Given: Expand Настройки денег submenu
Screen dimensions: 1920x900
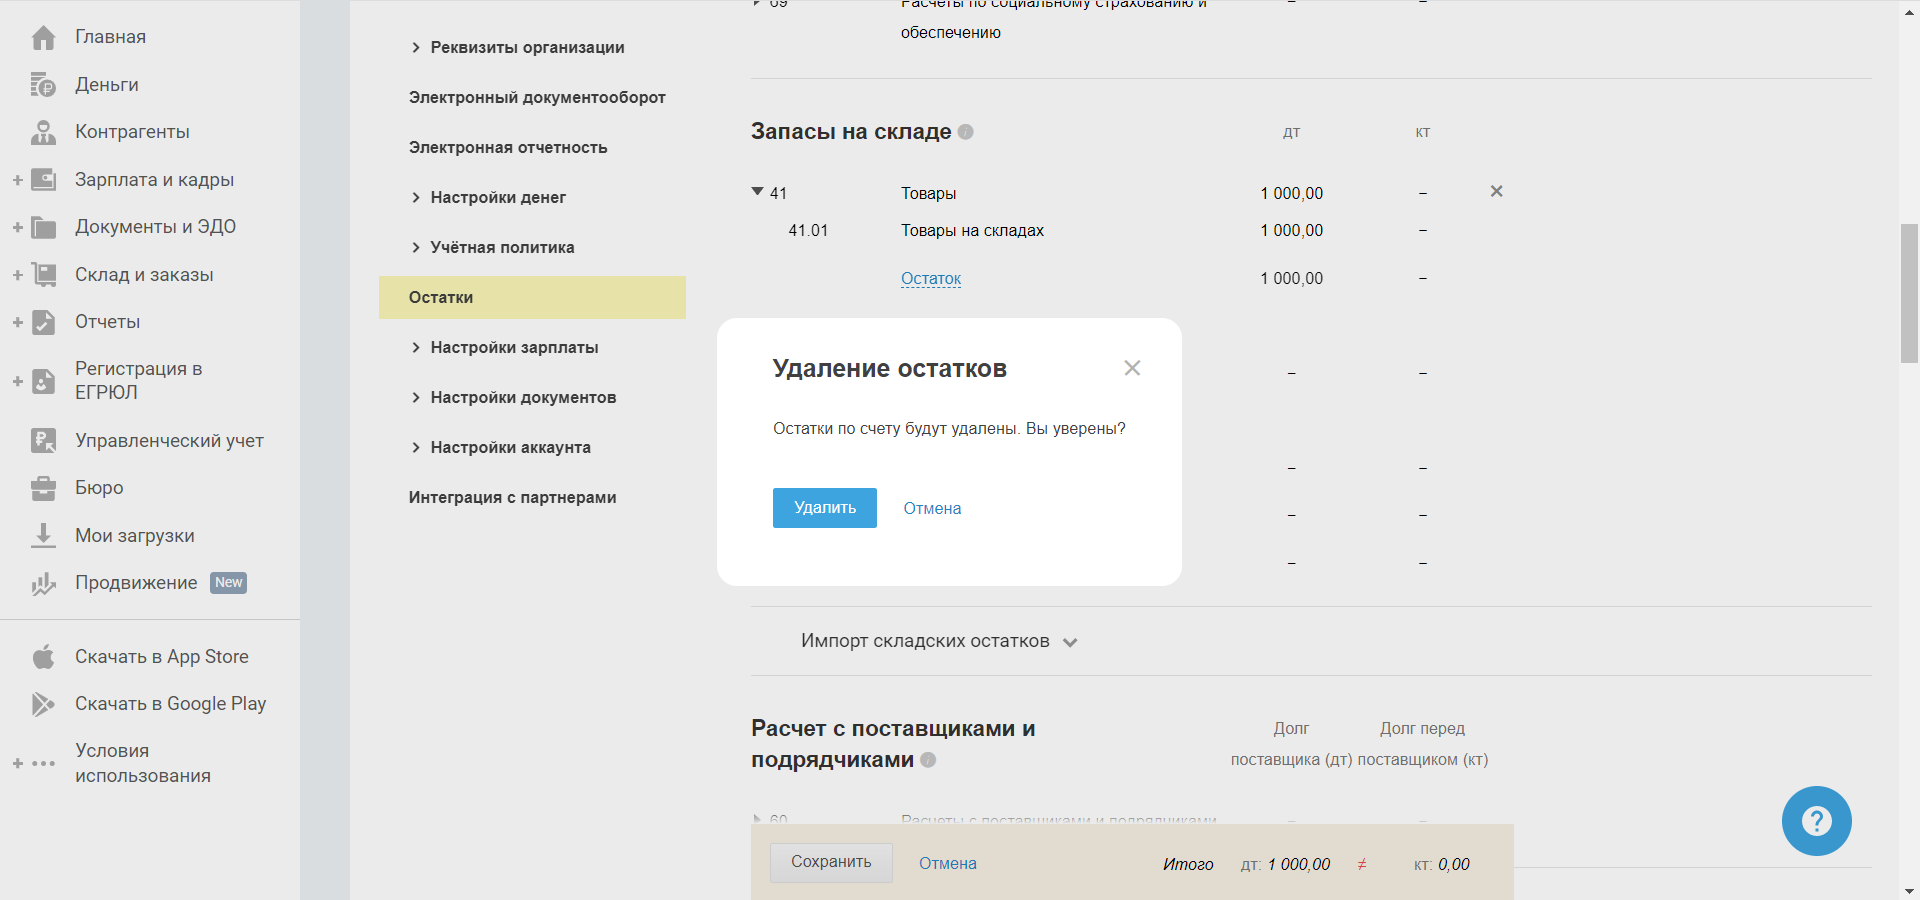Looking at the screenshot, I should 416,198.
